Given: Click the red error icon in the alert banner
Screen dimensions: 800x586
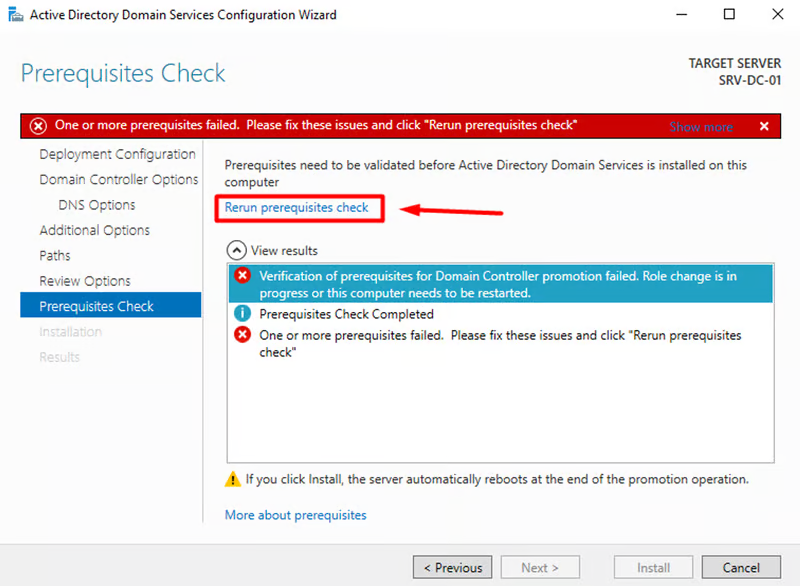Looking at the screenshot, I should tap(39, 126).
